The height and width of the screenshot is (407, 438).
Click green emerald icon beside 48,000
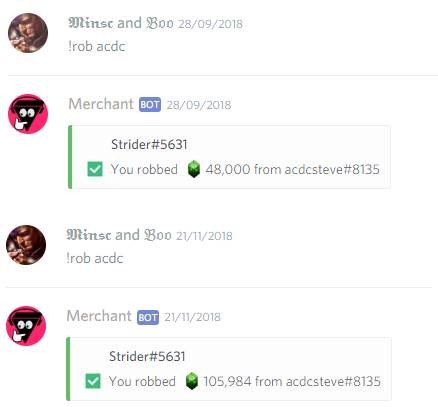(194, 169)
